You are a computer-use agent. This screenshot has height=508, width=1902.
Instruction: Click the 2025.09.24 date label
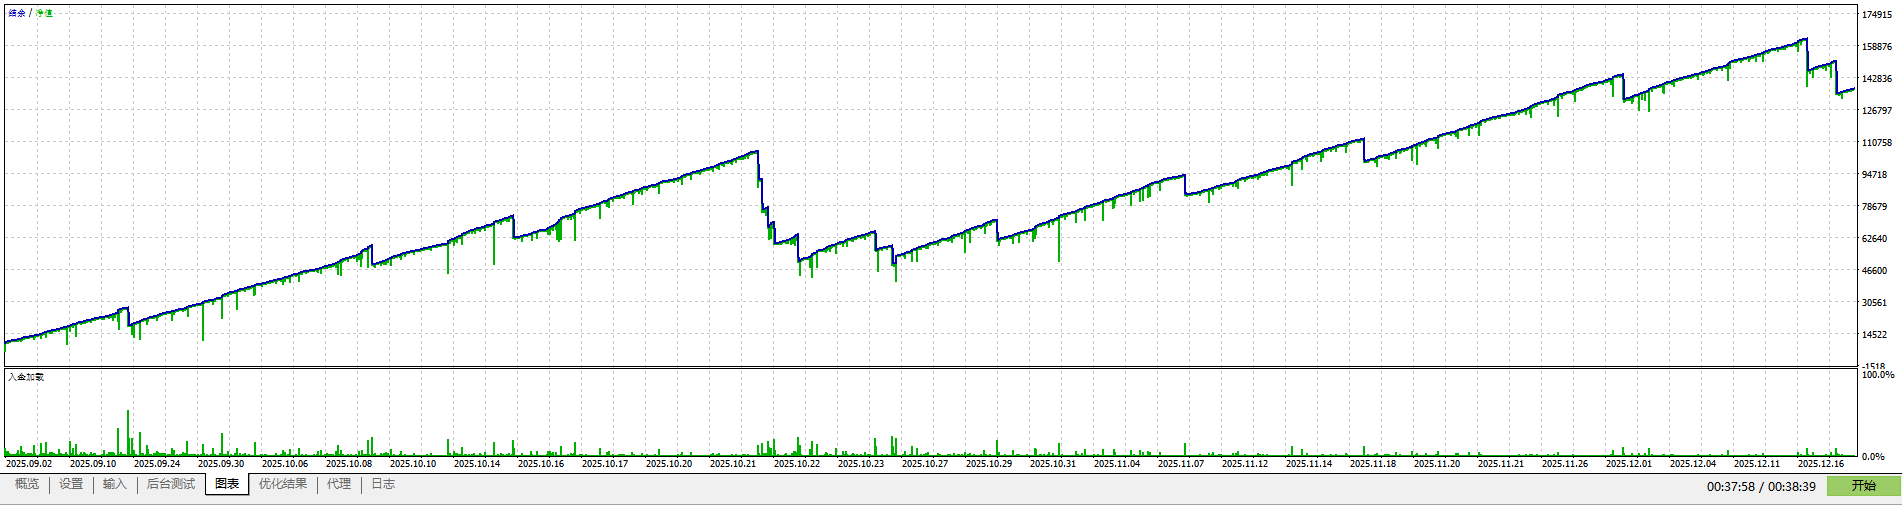click(x=157, y=464)
